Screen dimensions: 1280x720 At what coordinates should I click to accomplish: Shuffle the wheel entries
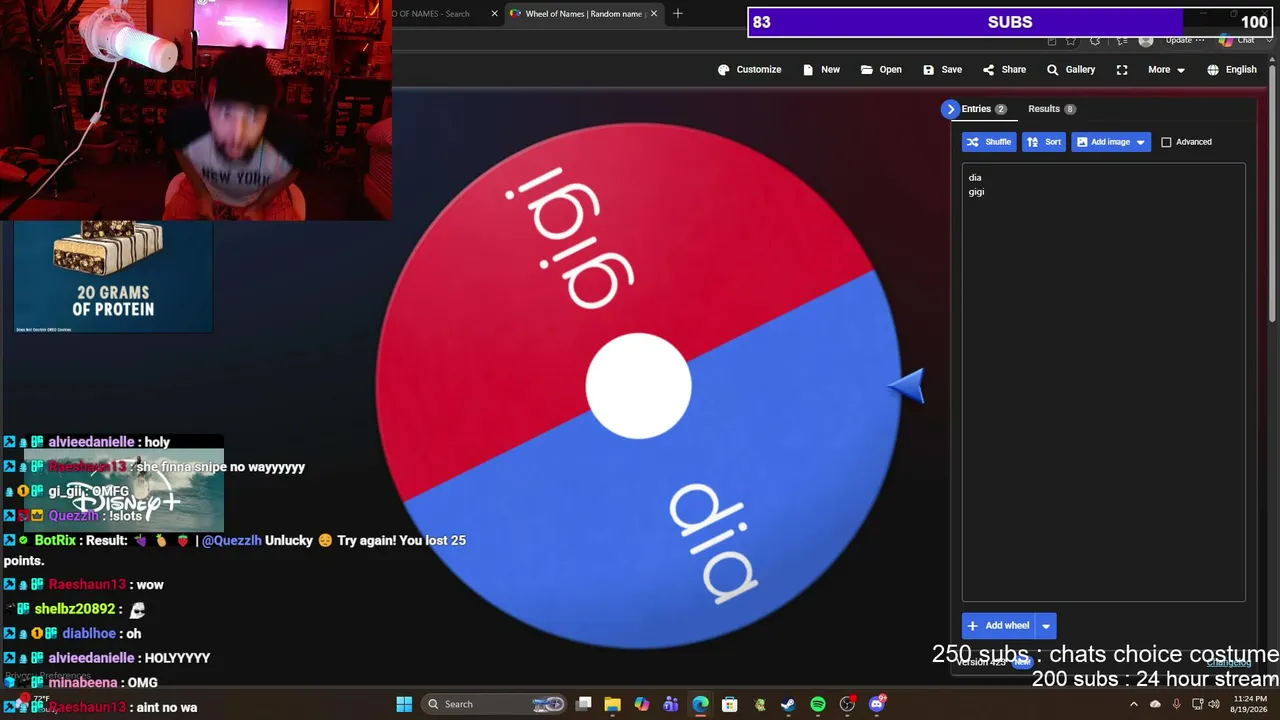click(989, 142)
